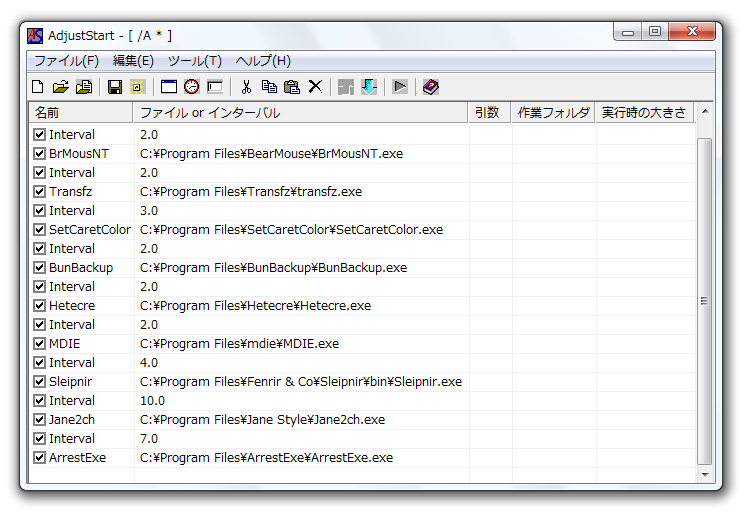
Task: Insert an interval using the red clock icon
Action: tap(192, 87)
